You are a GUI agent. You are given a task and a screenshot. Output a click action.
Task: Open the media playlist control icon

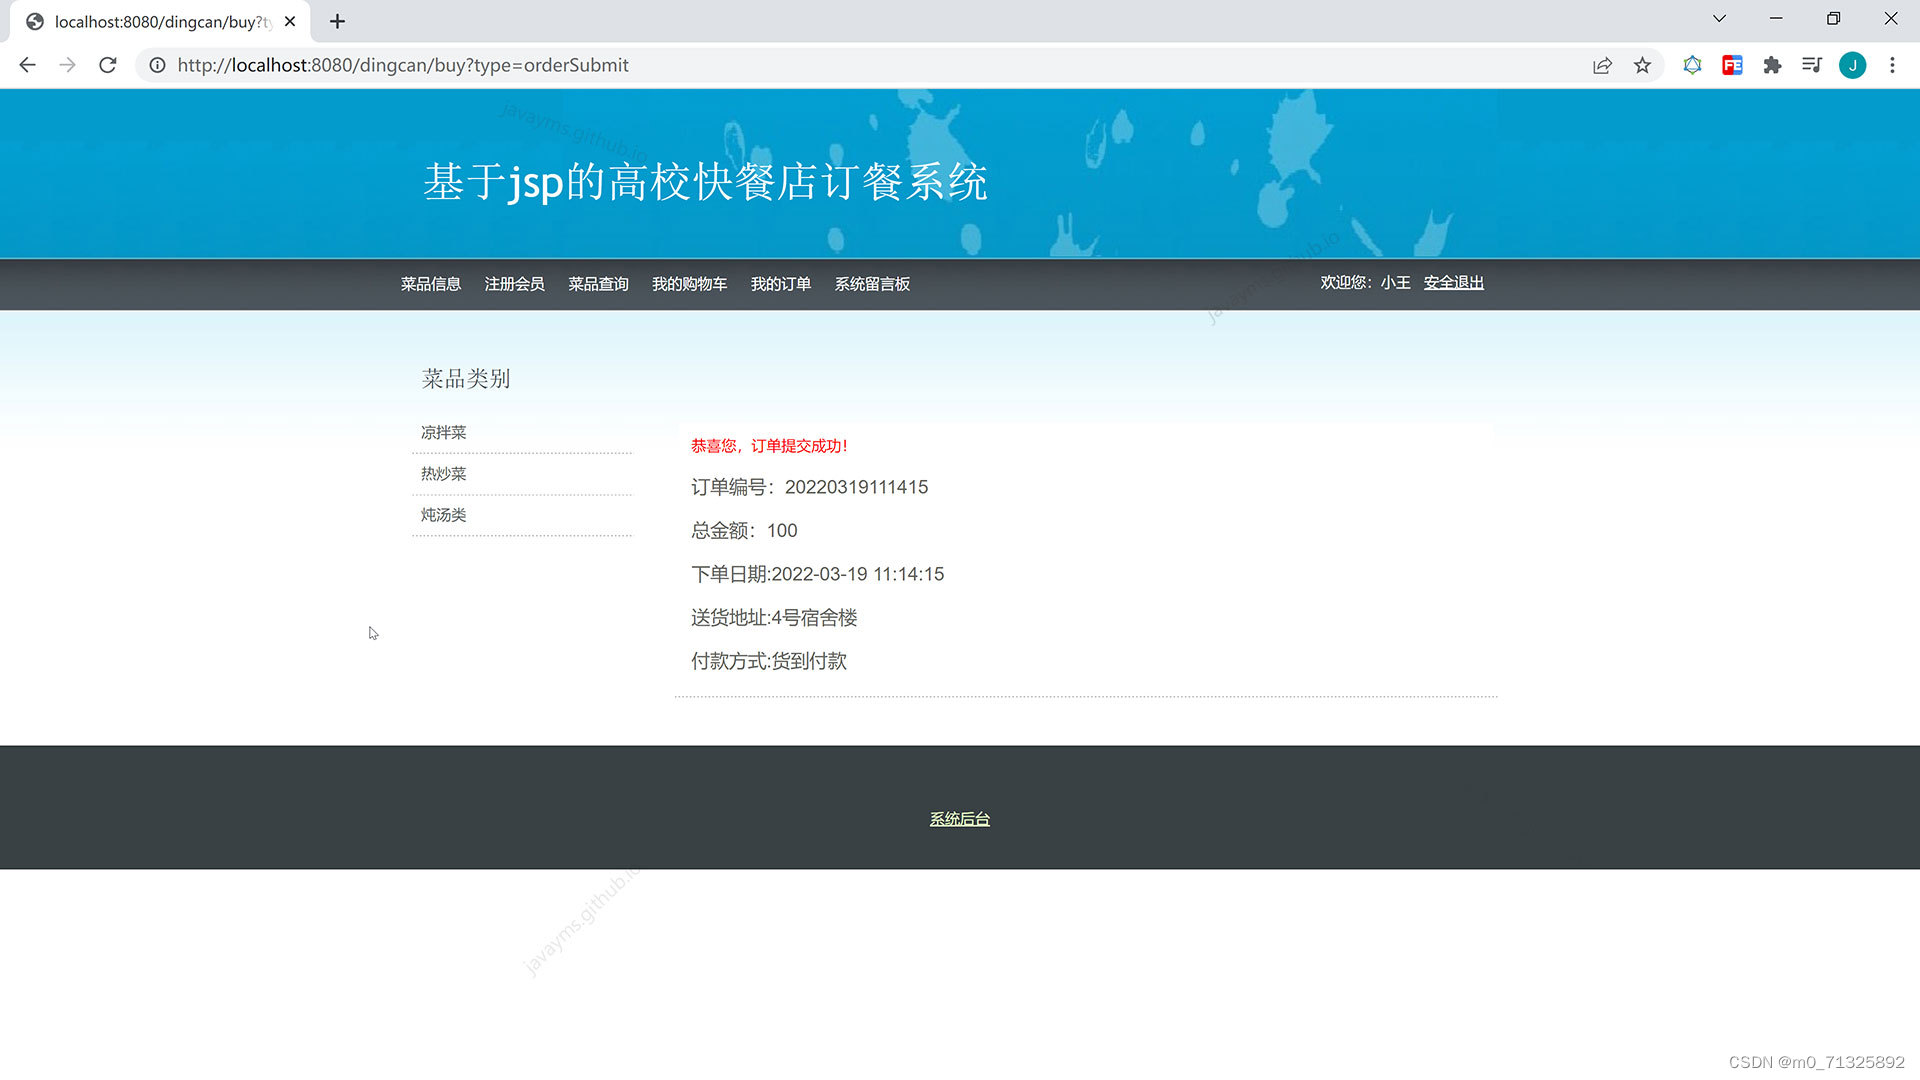[x=1812, y=65]
